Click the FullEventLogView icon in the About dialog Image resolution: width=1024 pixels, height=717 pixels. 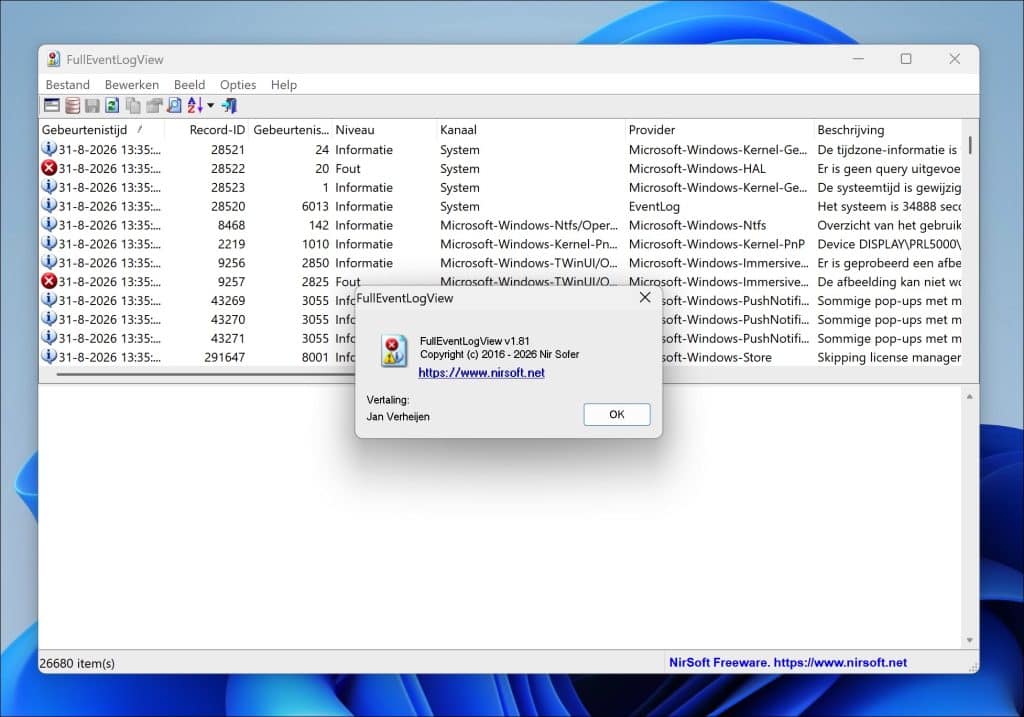pyautogui.click(x=394, y=351)
